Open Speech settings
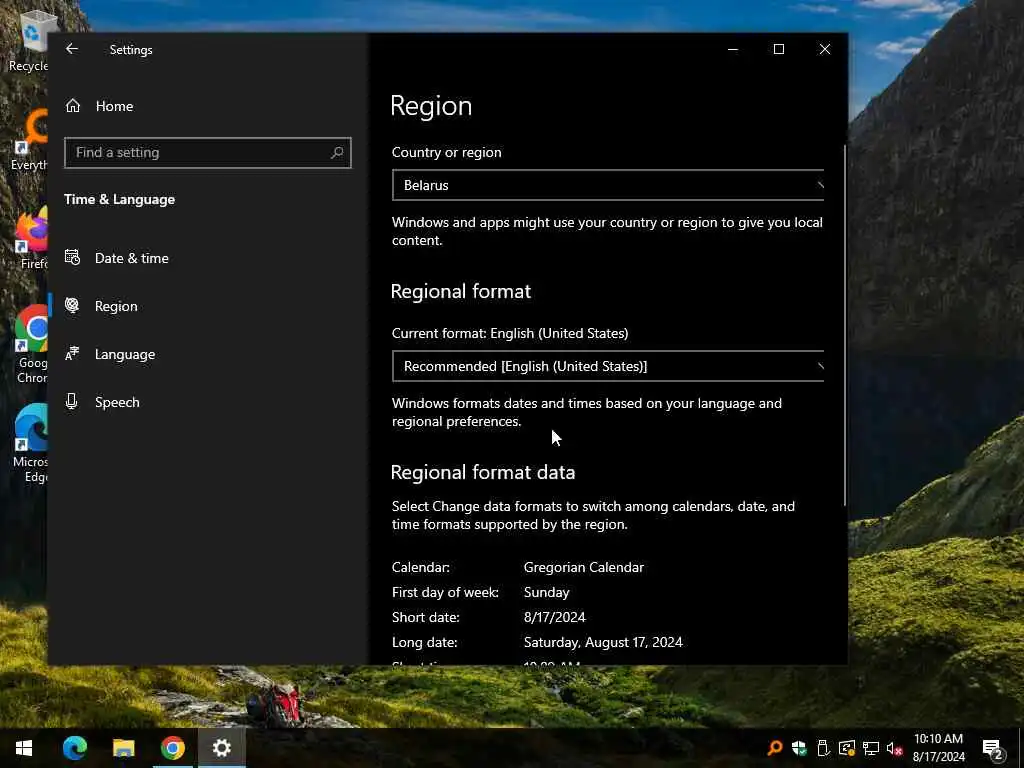The width and height of the screenshot is (1024, 768). click(208, 402)
